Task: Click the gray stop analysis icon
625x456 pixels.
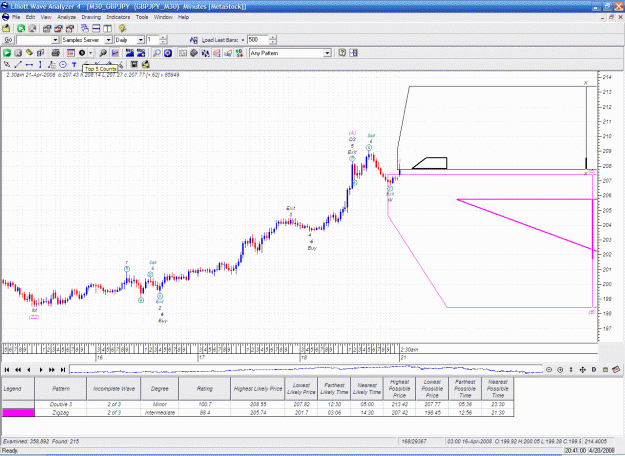Action: (18, 53)
